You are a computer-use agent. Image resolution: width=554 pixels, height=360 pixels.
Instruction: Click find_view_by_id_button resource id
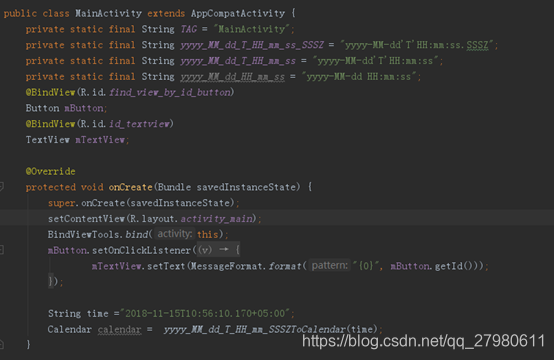tap(170, 93)
